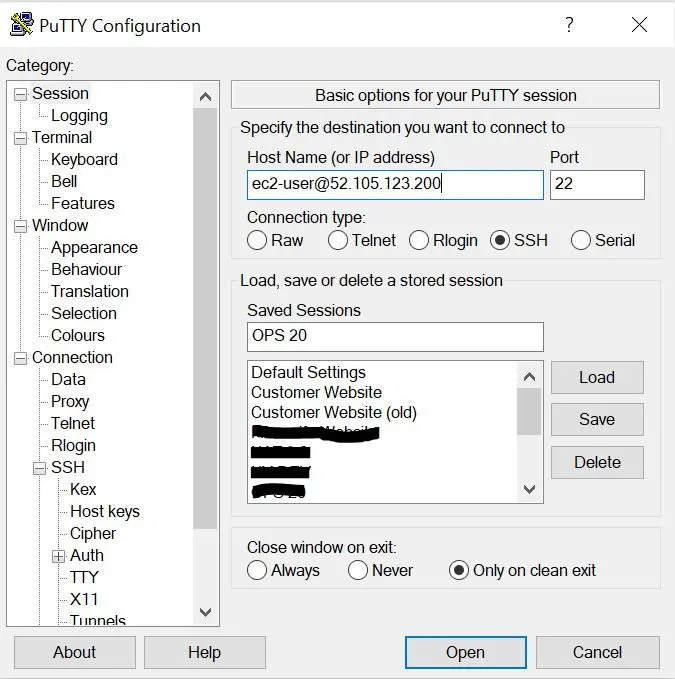Select Customer Website (old) saved session
The image size is (675, 679).
(x=334, y=412)
